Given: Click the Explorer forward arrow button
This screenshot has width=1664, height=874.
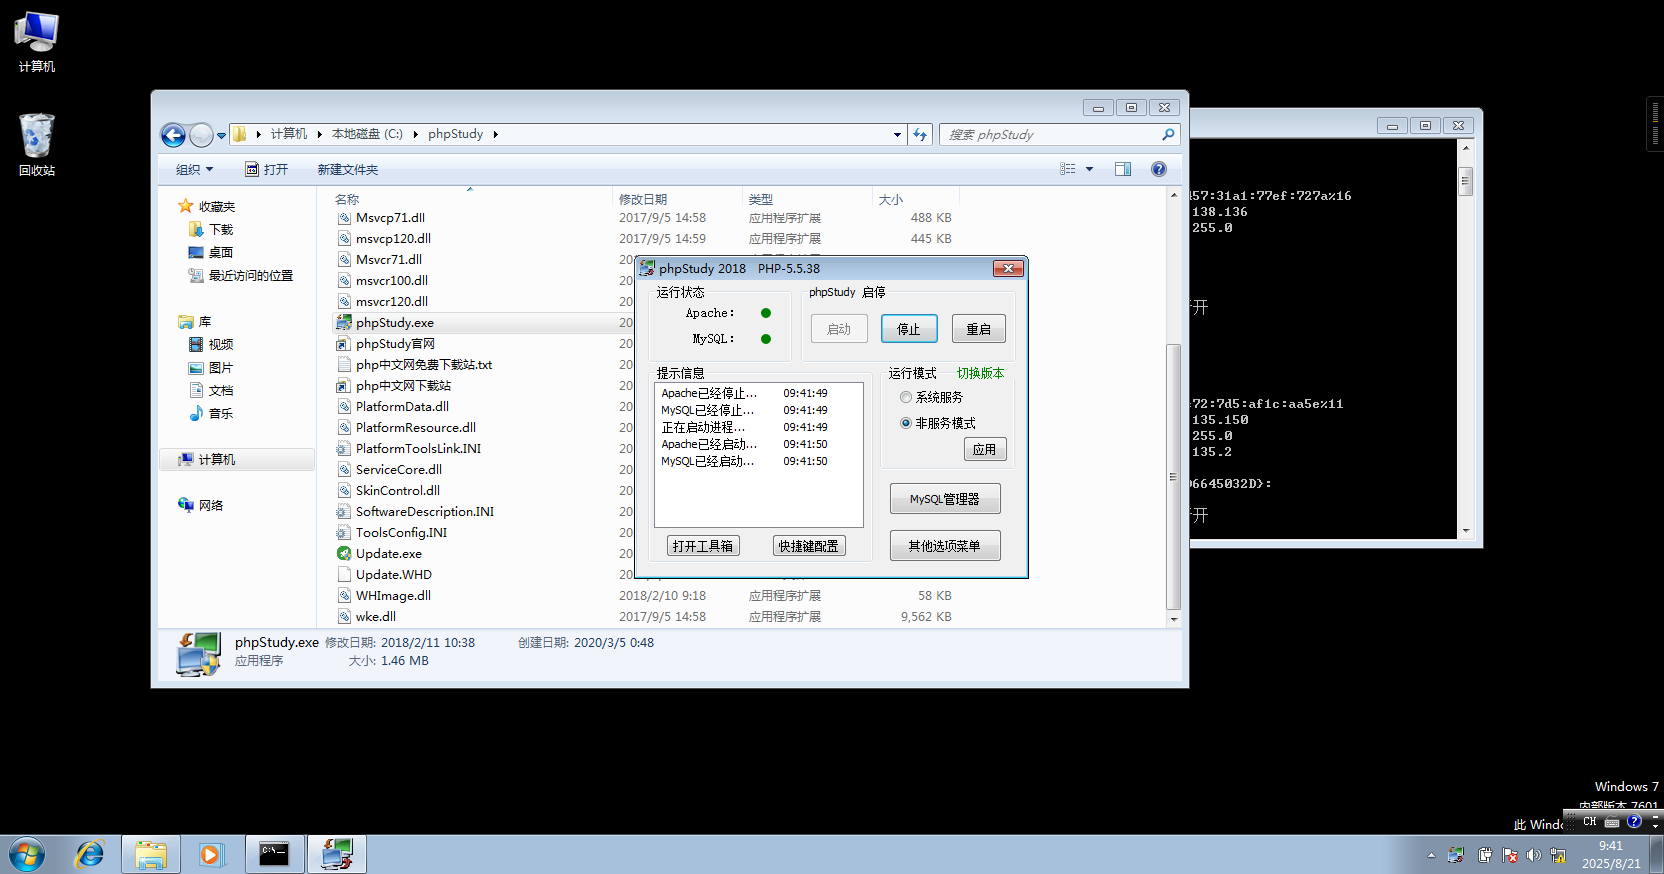Looking at the screenshot, I should [x=201, y=135].
